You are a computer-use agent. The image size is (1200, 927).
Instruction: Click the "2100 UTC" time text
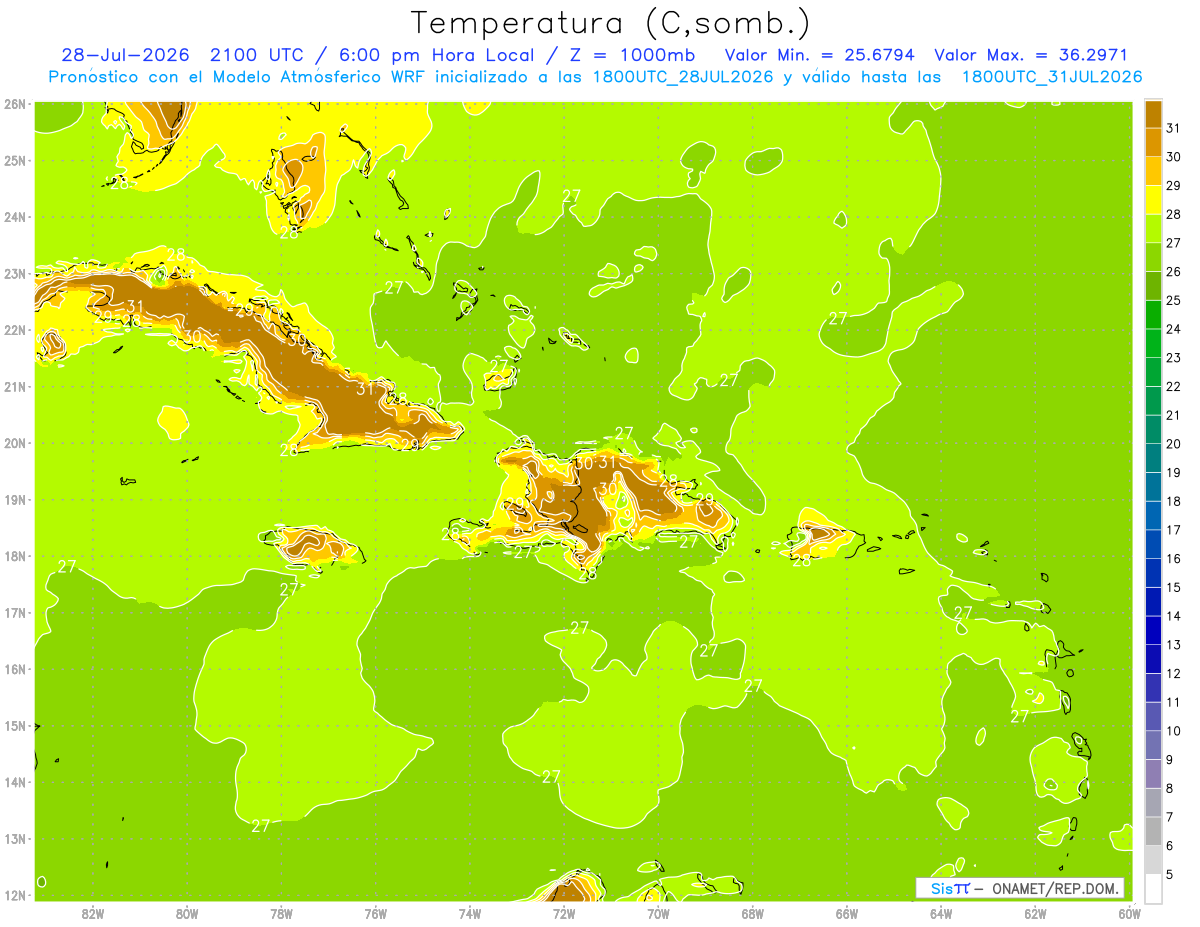[256, 55]
